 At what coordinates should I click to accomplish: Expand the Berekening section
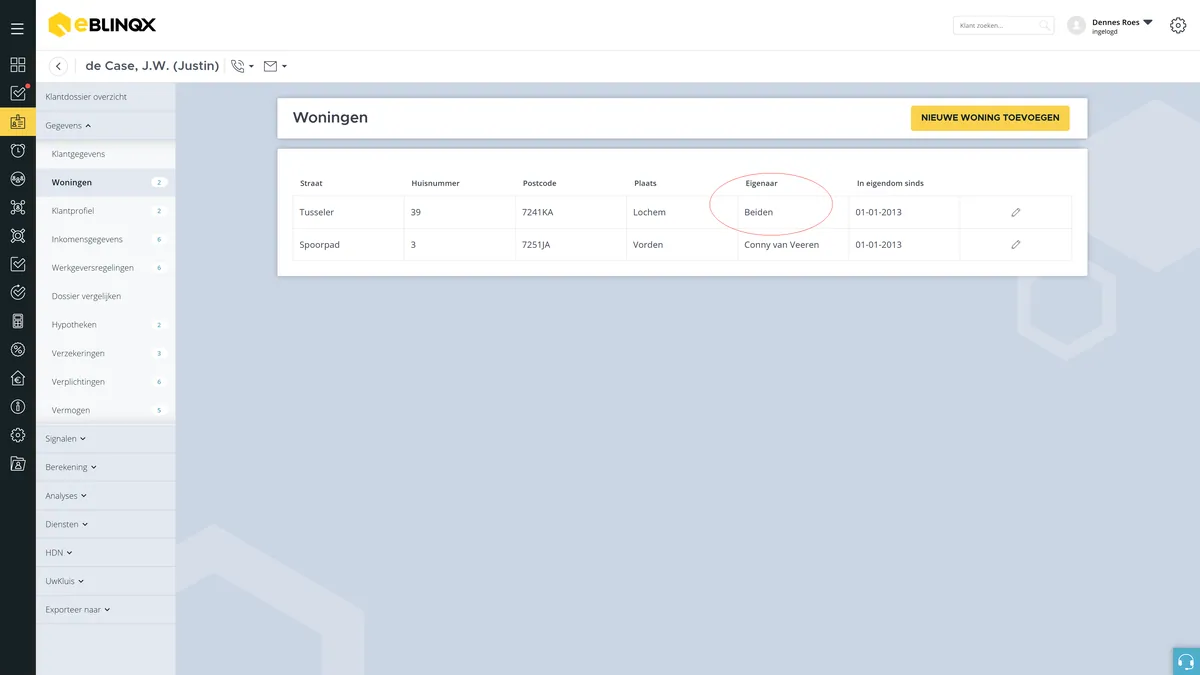(70, 467)
